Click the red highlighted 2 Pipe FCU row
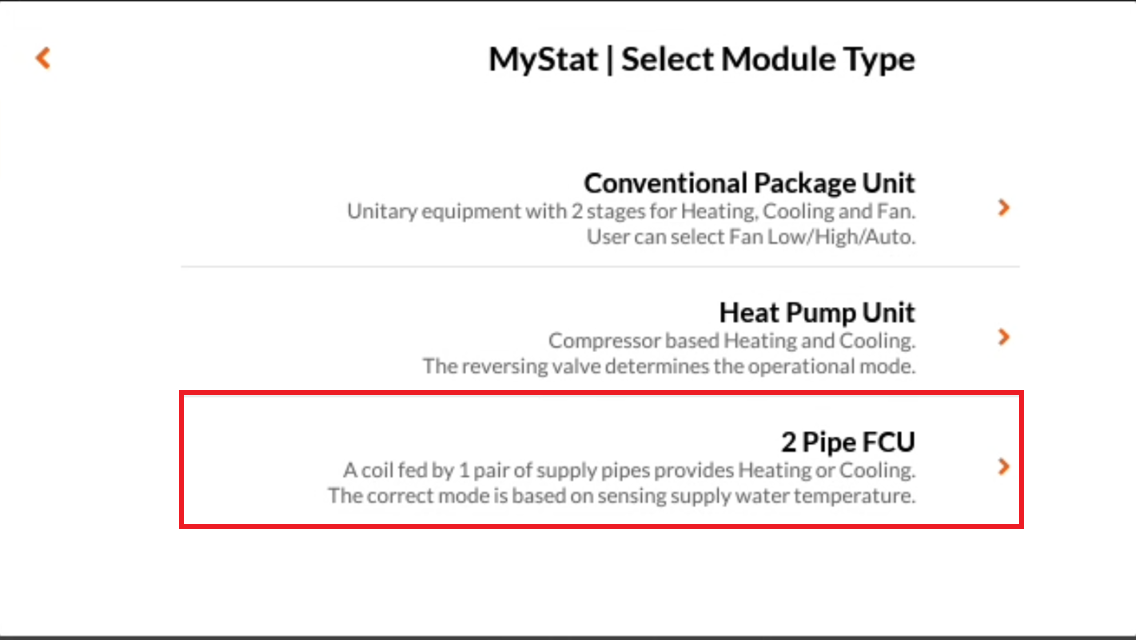Image resolution: width=1136 pixels, height=644 pixels. 600,460
